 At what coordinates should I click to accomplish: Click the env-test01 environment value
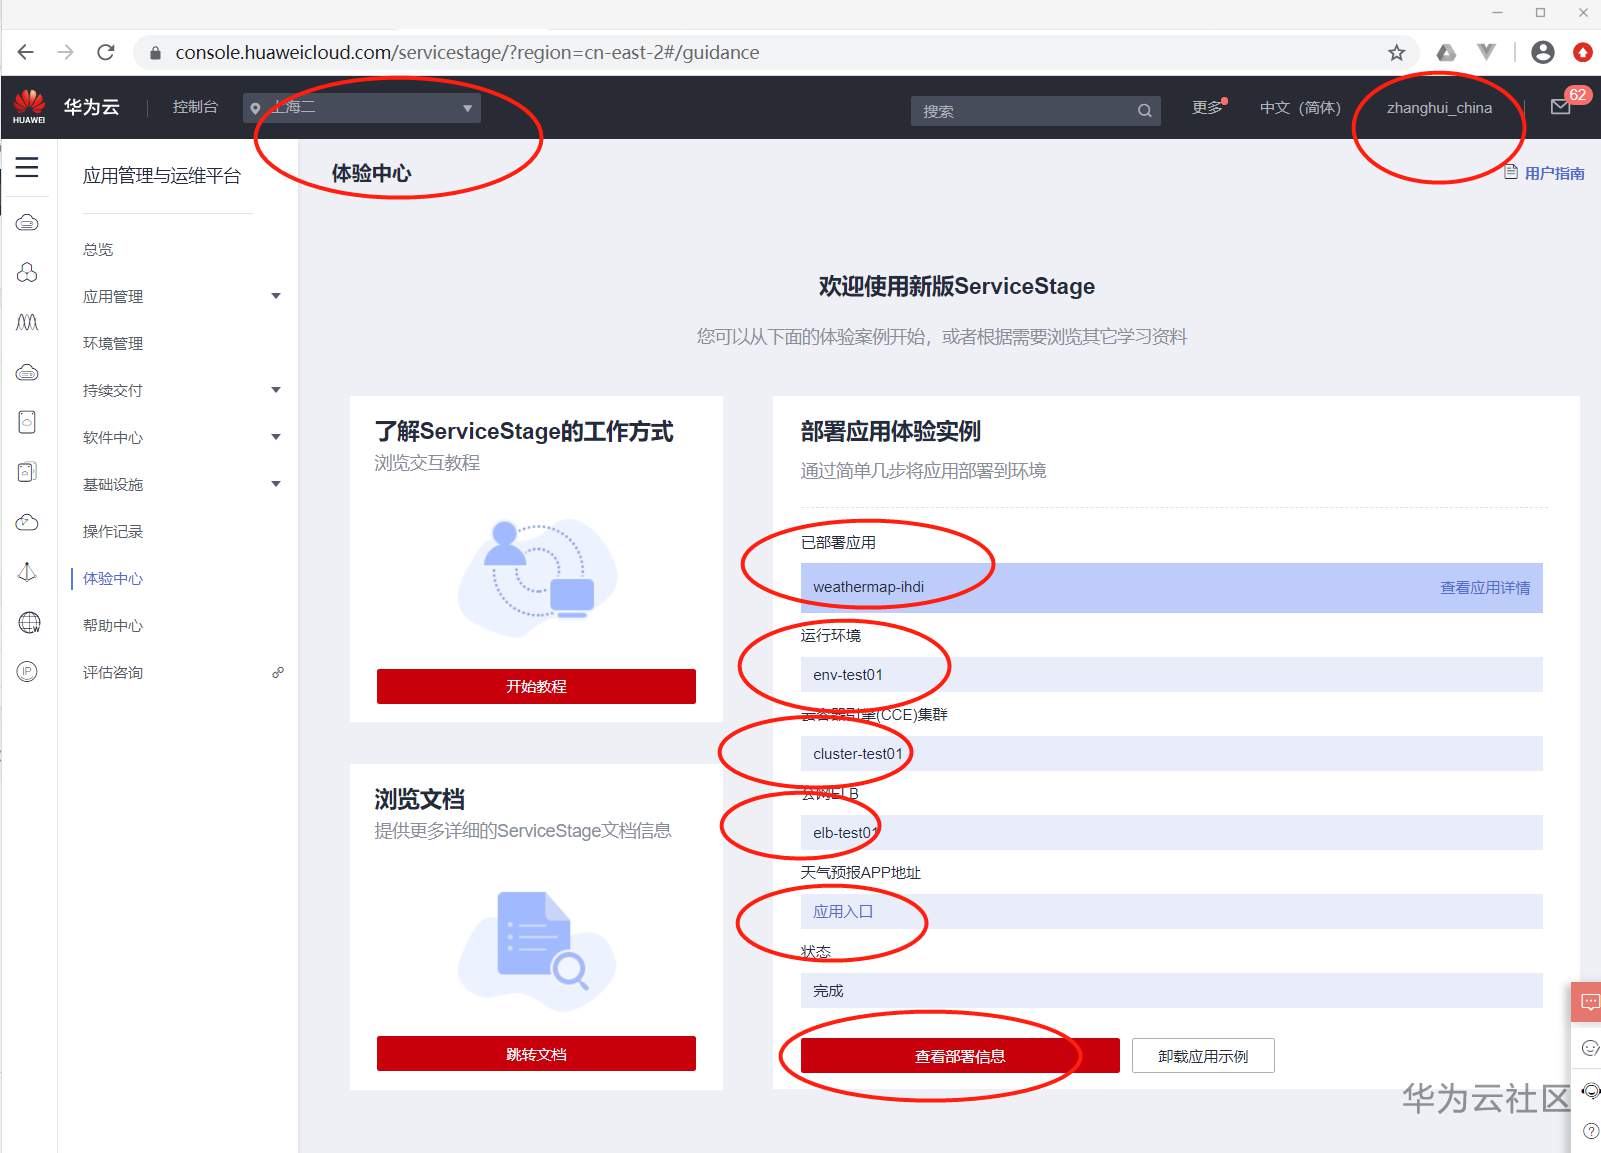[848, 675]
